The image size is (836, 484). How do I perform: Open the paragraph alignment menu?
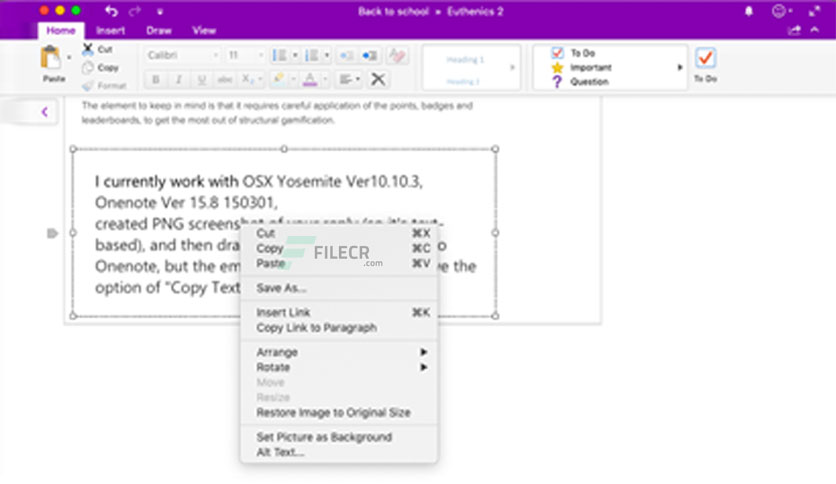[350, 79]
